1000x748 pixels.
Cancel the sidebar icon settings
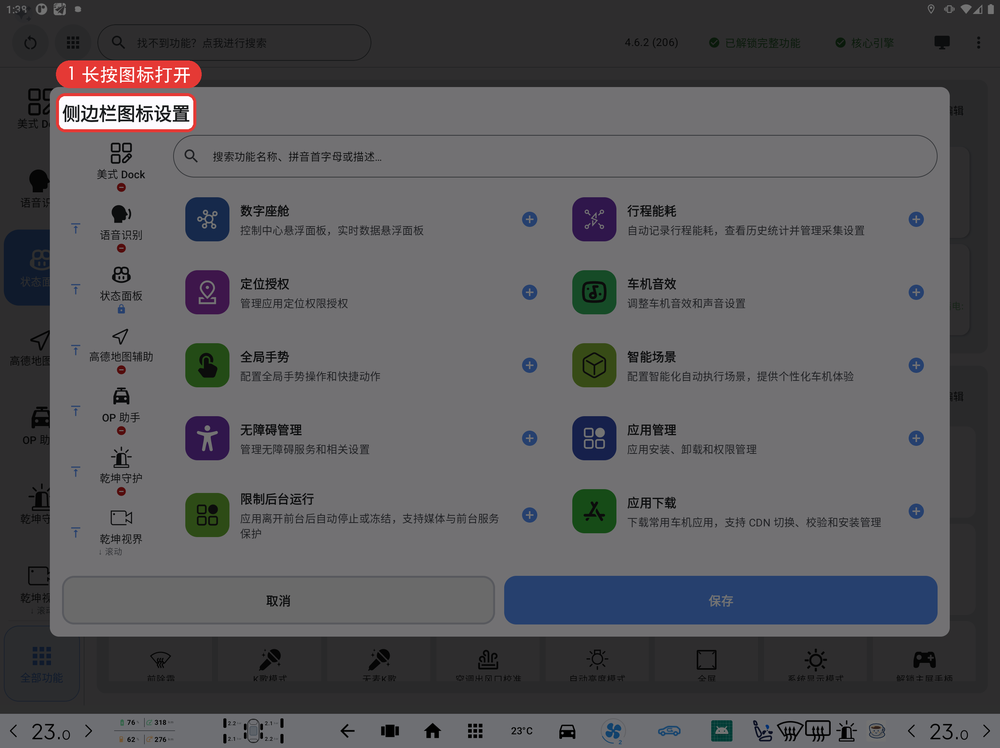278,601
